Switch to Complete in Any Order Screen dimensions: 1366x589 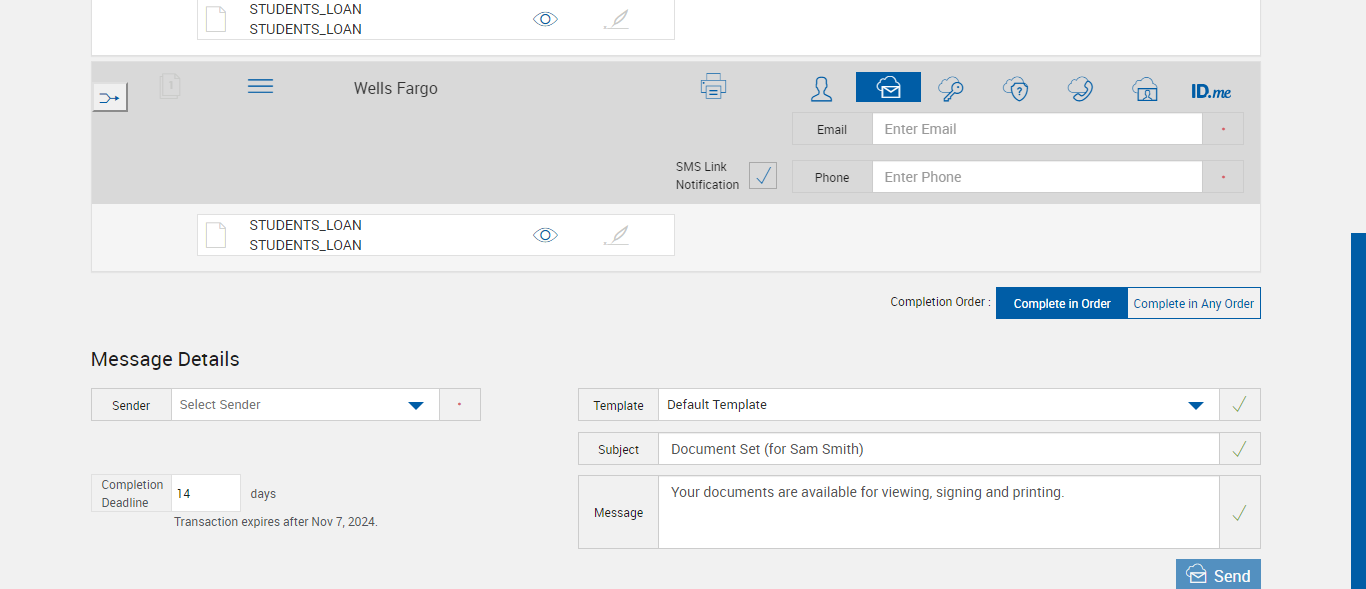pos(1194,304)
